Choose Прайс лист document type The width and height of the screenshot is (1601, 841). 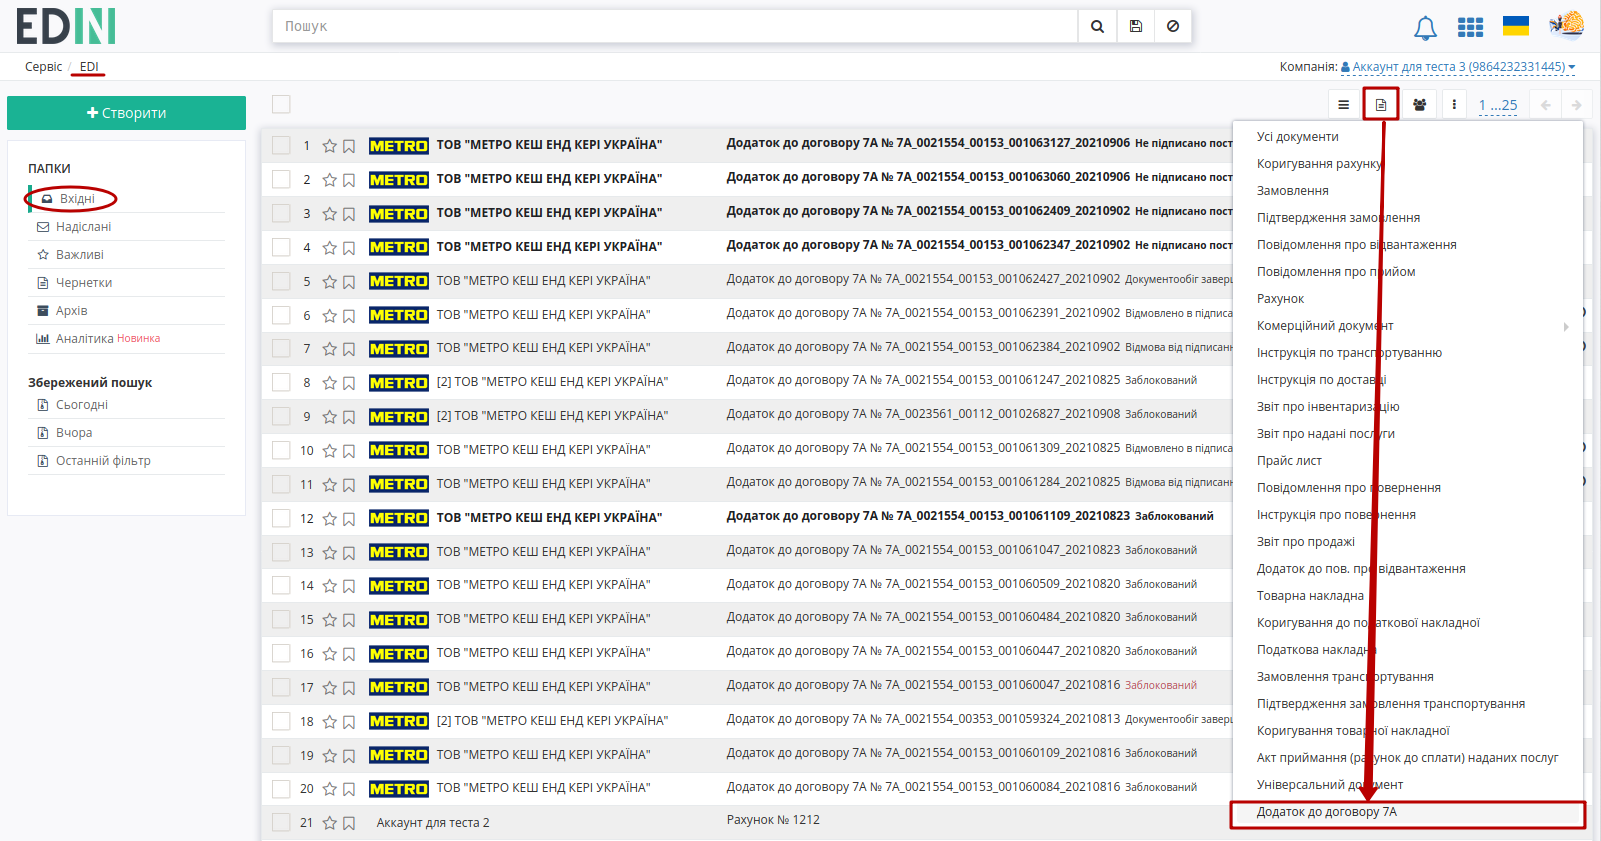[1289, 461]
